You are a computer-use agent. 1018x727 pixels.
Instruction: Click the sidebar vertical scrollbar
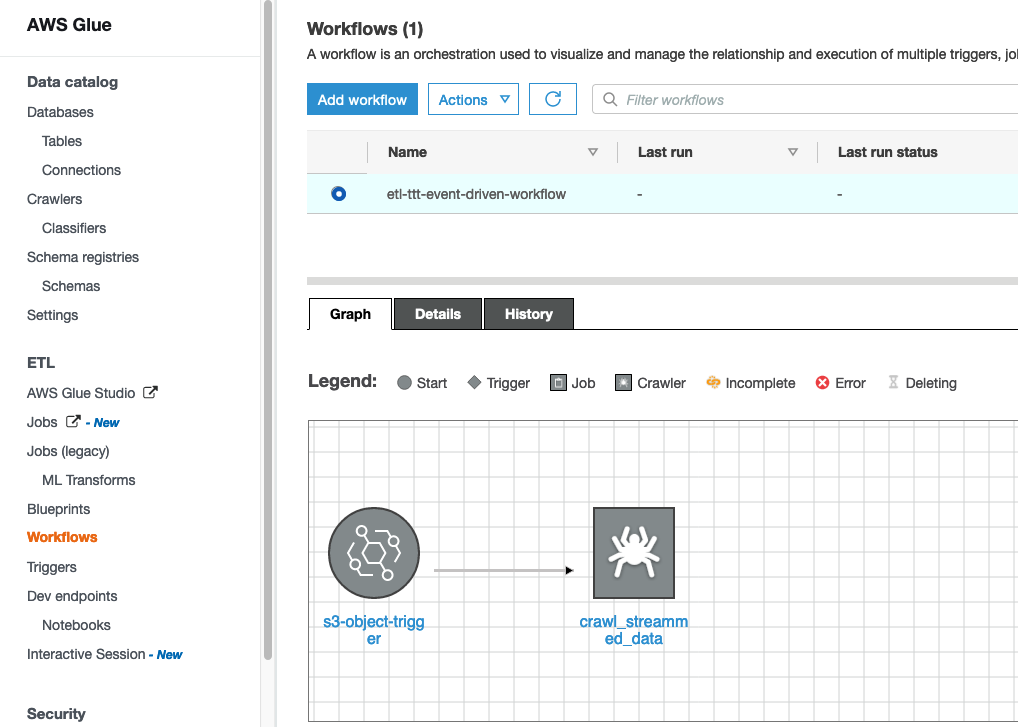tap(267, 331)
